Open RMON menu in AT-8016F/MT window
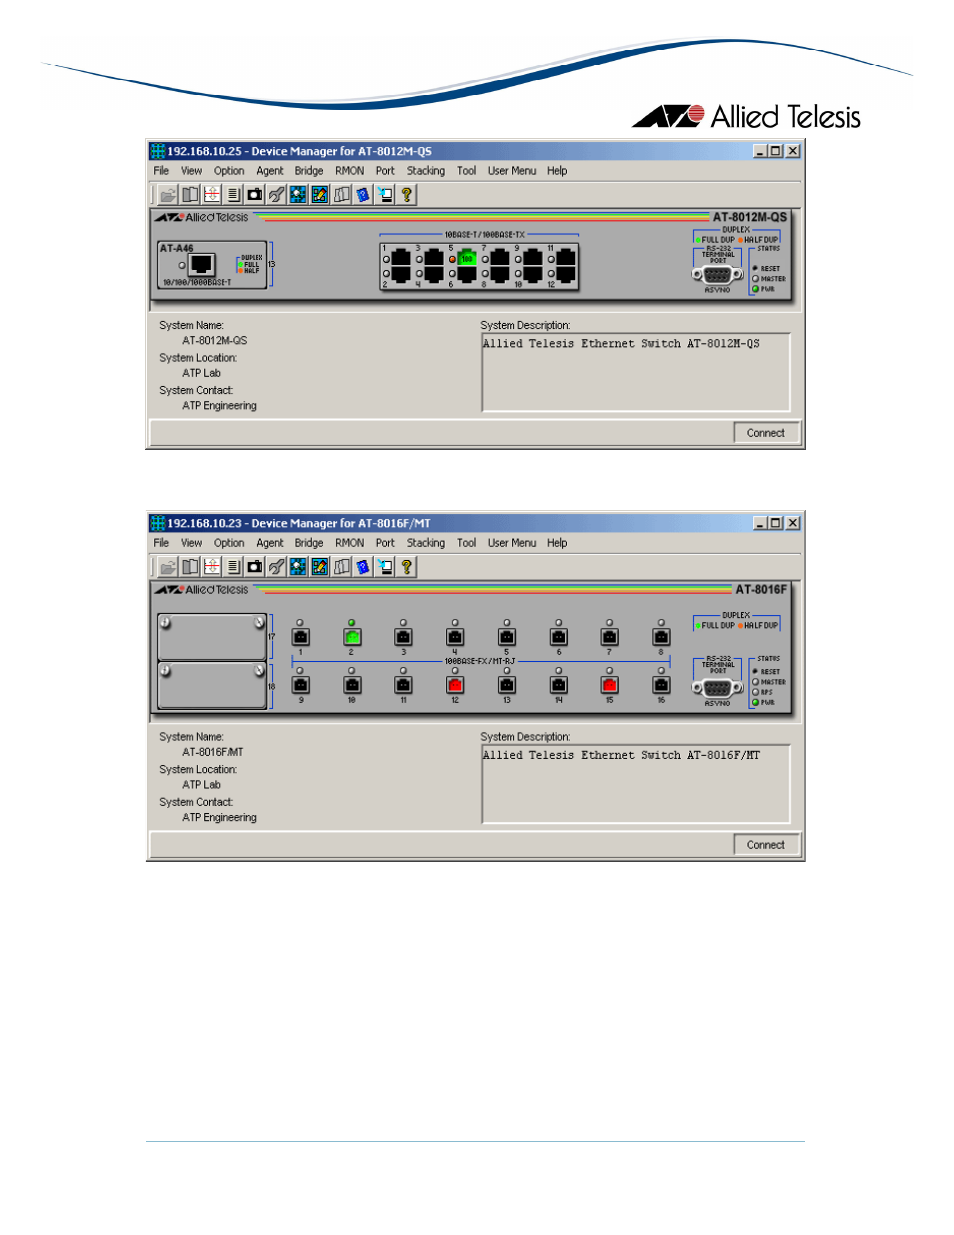The height and width of the screenshot is (1235, 954). click(350, 543)
